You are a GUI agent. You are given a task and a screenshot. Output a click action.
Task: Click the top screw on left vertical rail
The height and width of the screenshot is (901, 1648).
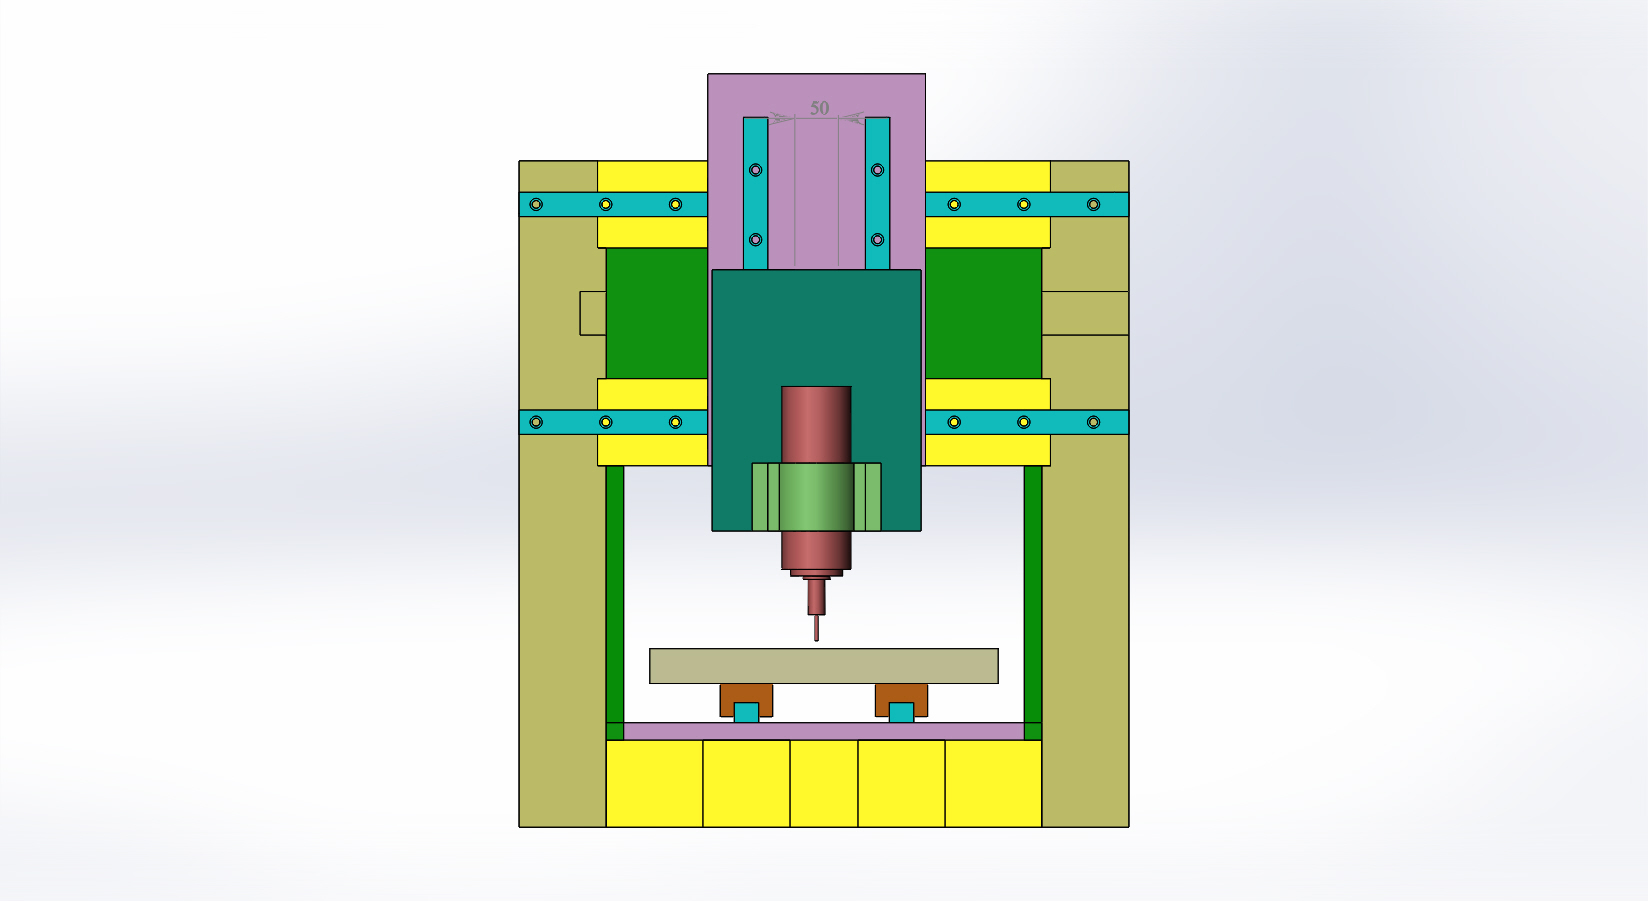pyautogui.click(x=755, y=170)
